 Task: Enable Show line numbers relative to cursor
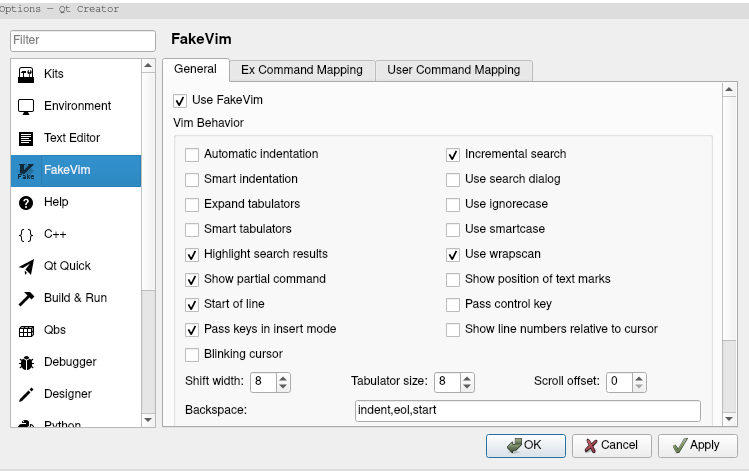[453, 330]
